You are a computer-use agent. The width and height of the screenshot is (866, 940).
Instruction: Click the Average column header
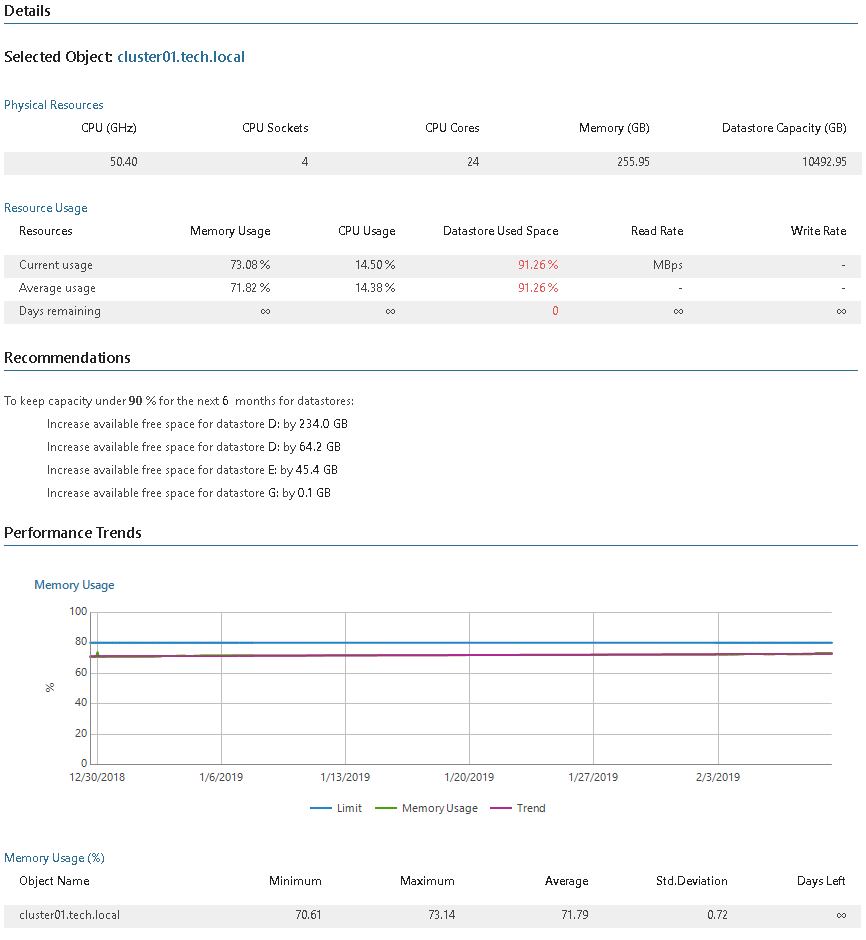pos(566,881)
